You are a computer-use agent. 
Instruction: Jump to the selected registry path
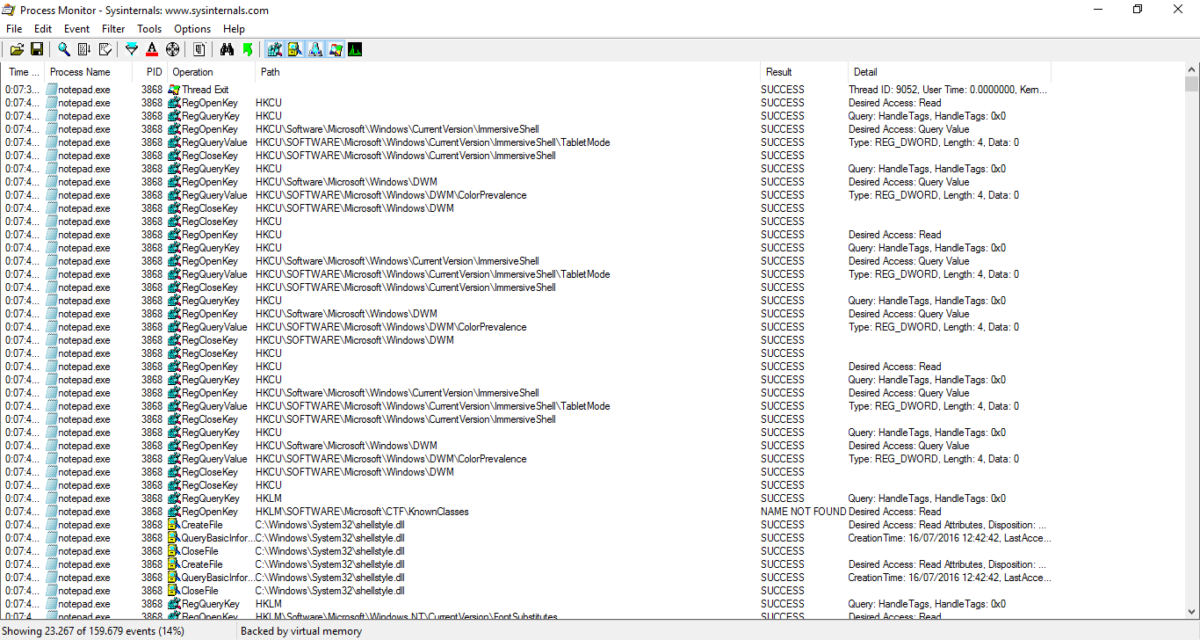(247, 48)
